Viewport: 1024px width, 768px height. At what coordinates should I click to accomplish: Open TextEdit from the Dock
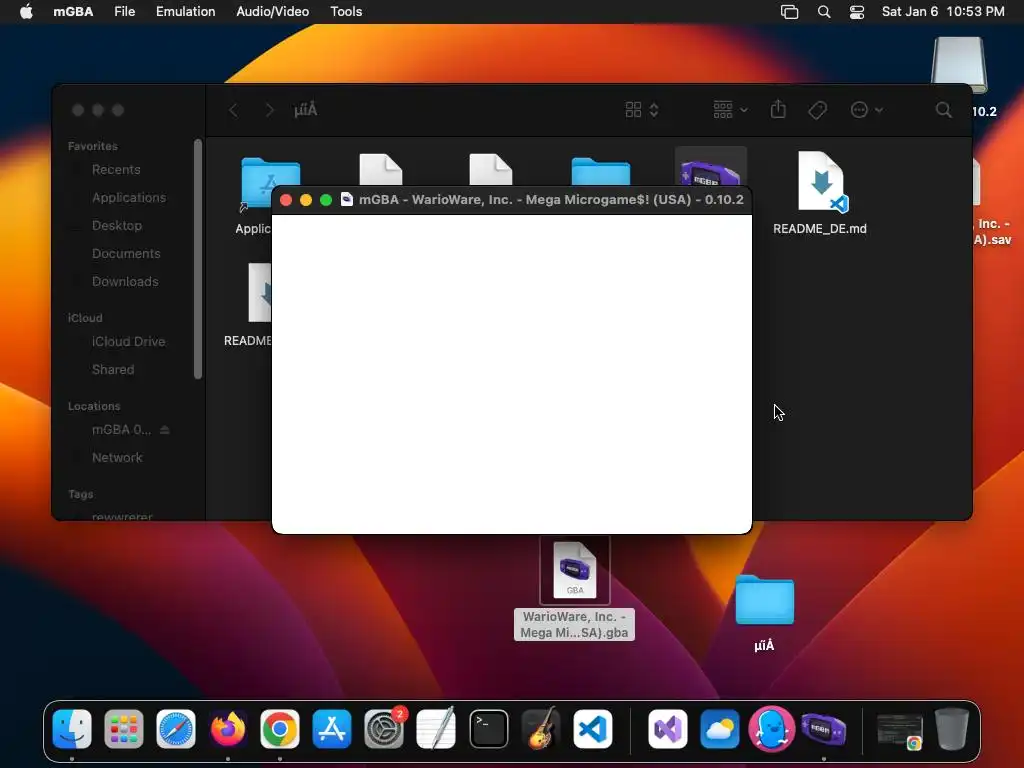click(x=436, y=729)
